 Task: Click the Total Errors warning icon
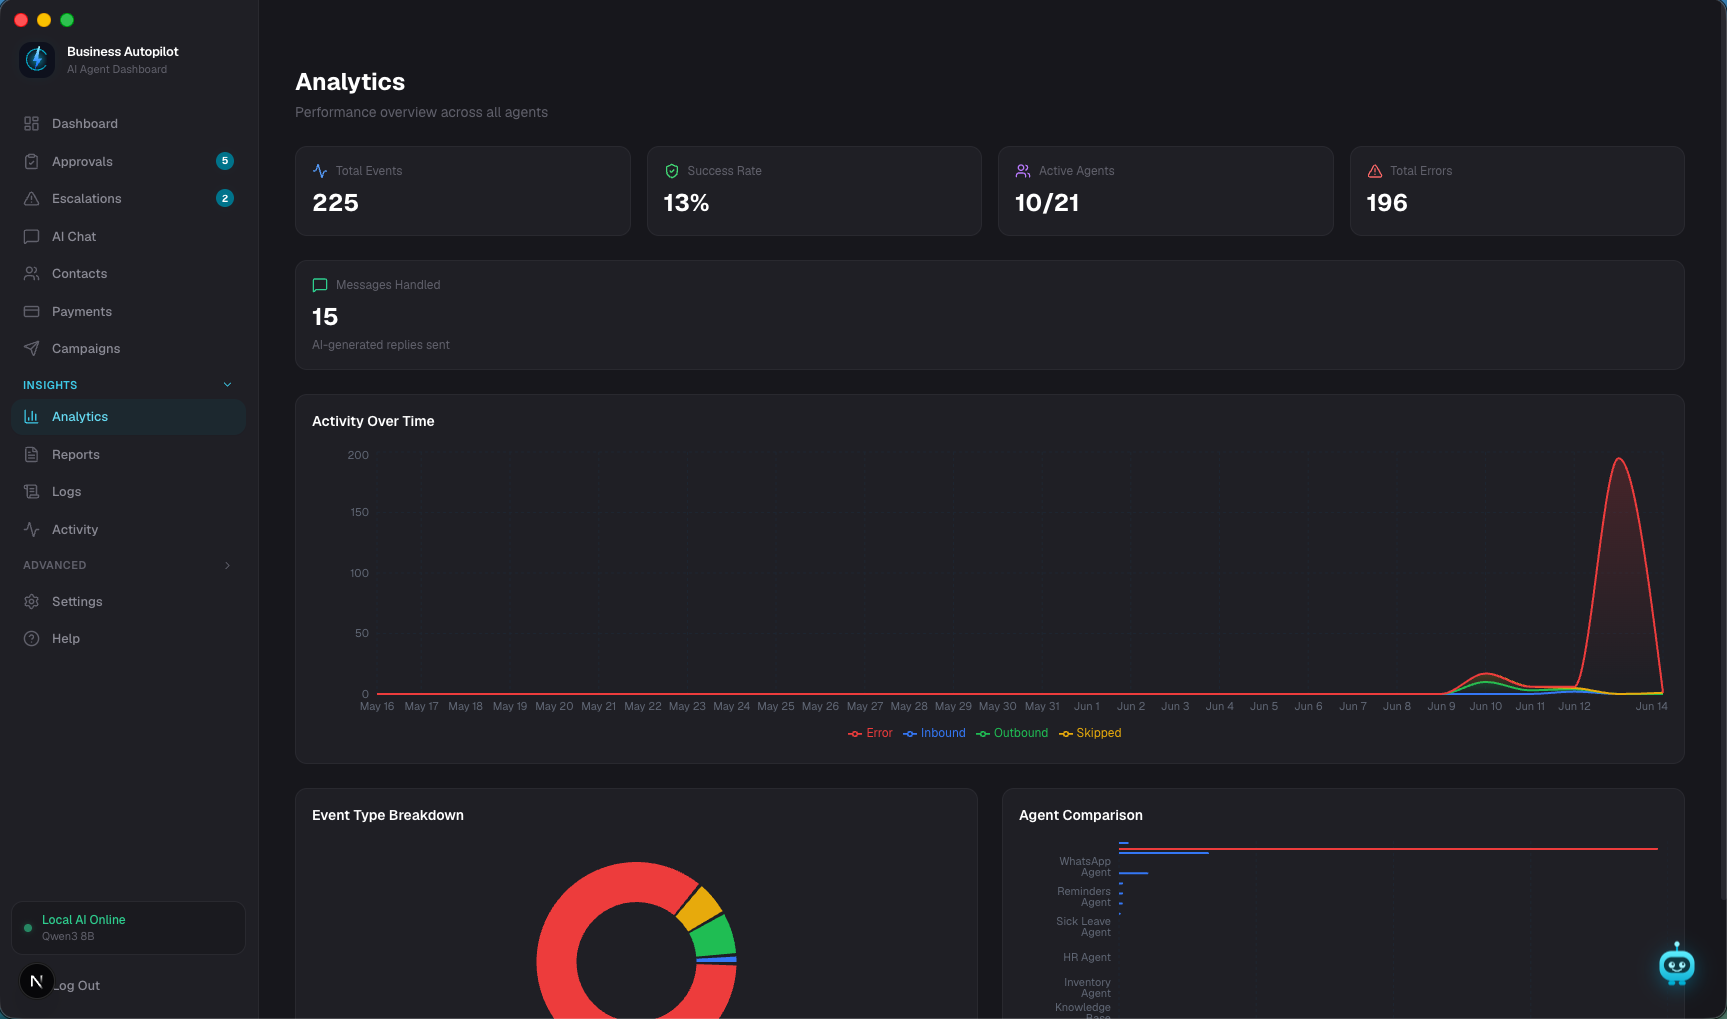click(1375, 171)
